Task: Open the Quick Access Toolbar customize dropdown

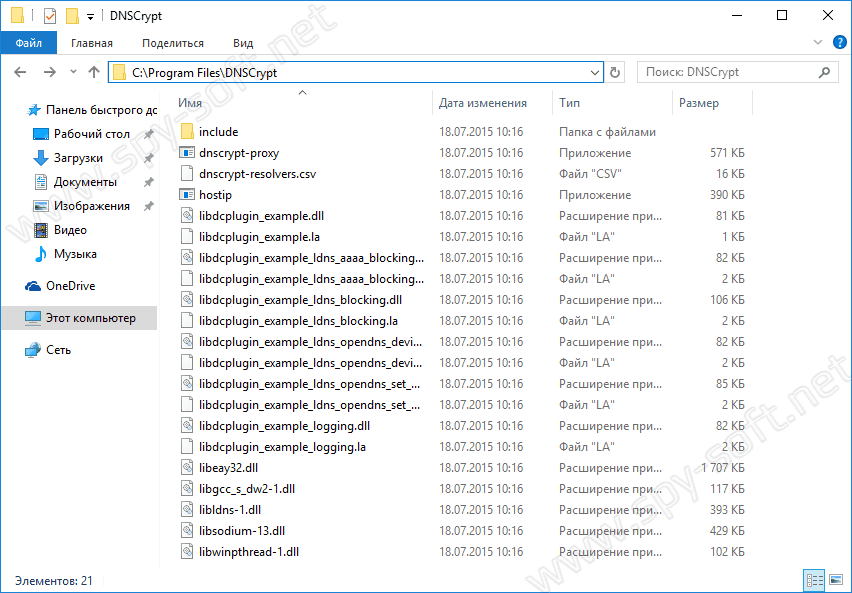Action: 90,17
